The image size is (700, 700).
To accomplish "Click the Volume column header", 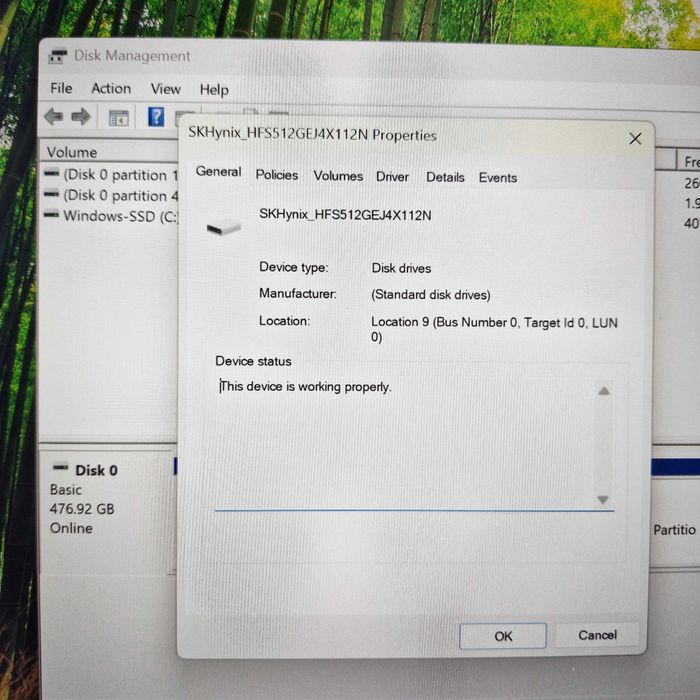I will click(x=110, y=152).
